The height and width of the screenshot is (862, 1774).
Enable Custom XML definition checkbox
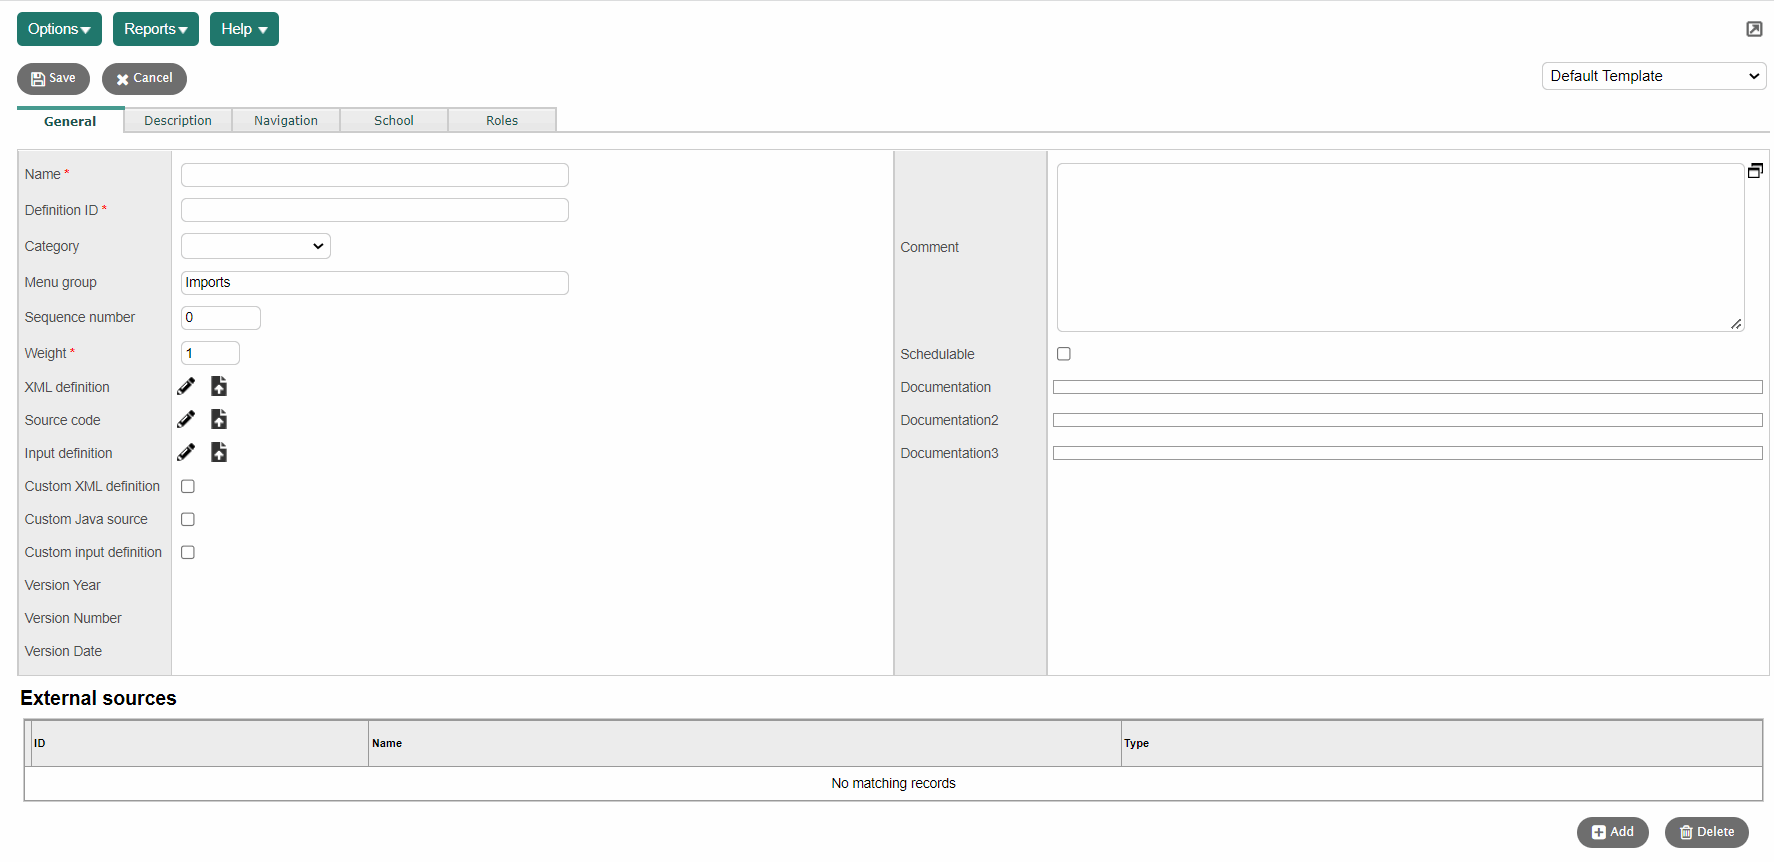pyautogui.click(x=188, y=487)
